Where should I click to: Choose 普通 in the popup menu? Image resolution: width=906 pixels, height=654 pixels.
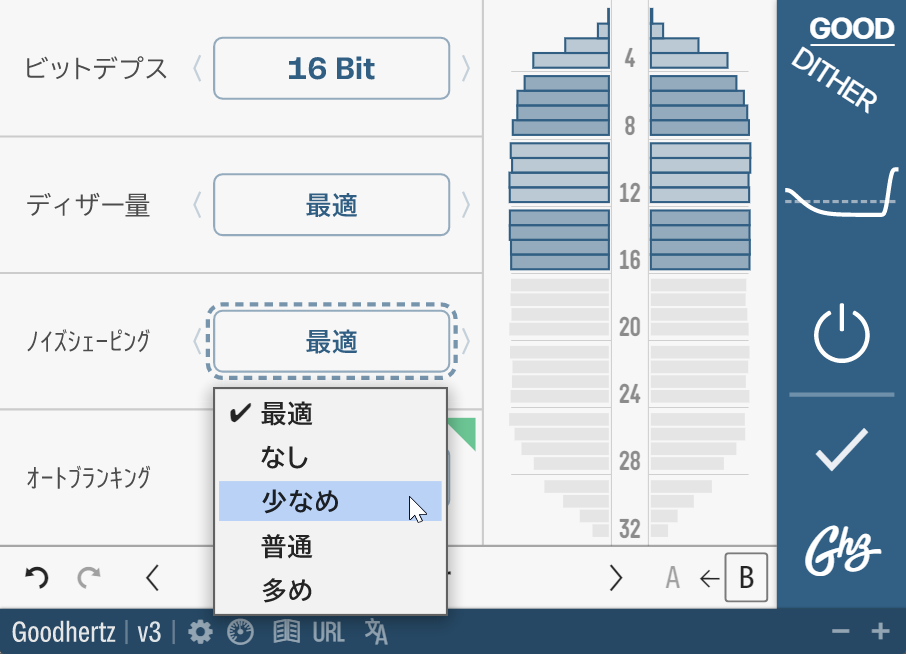click(330, 546)
